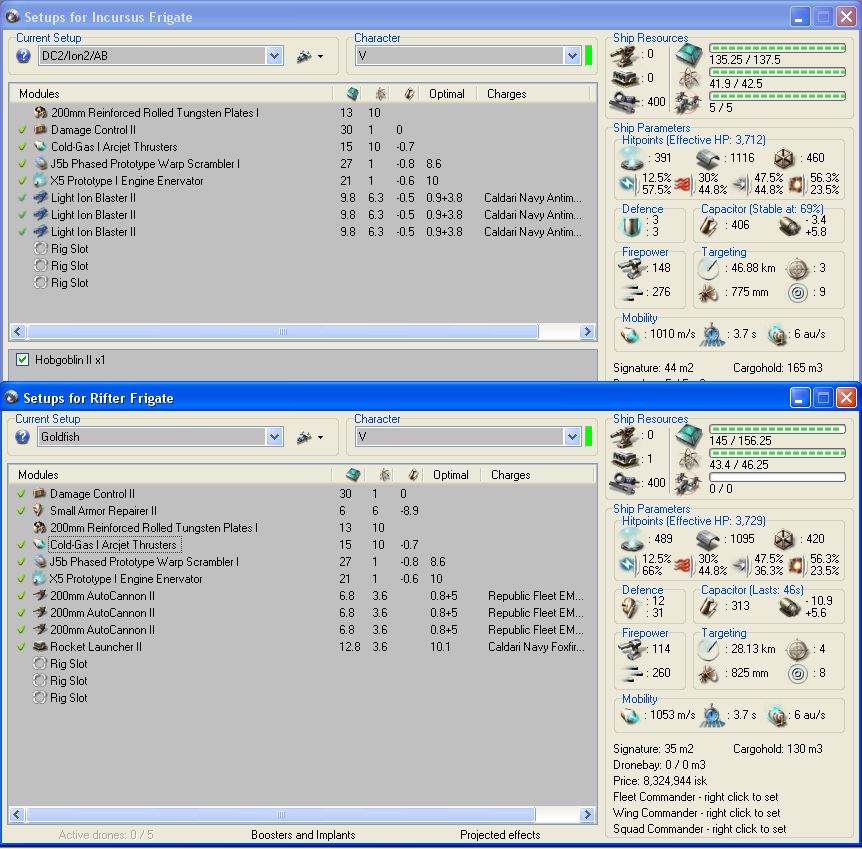
Task: Toggle first Light Ion Blaster II checkmark
Action: coord(22,198)
